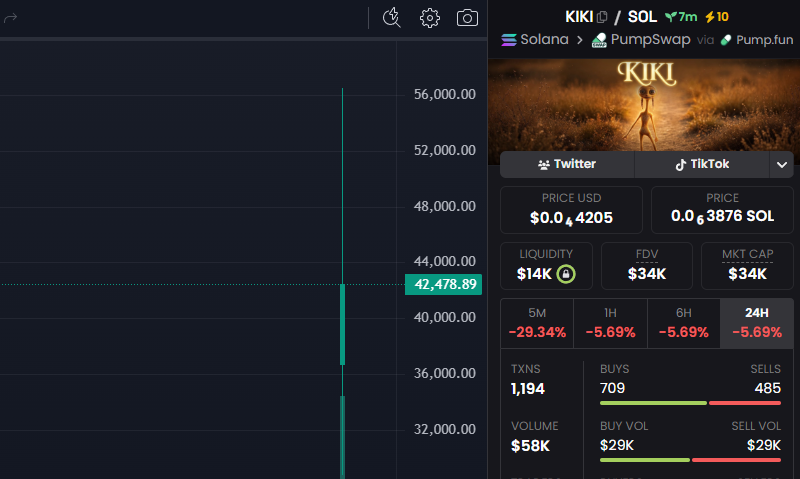The image size is (800, 479).
Task: Click the PumpSwap logo icon
Action: (x=599, y=40)
